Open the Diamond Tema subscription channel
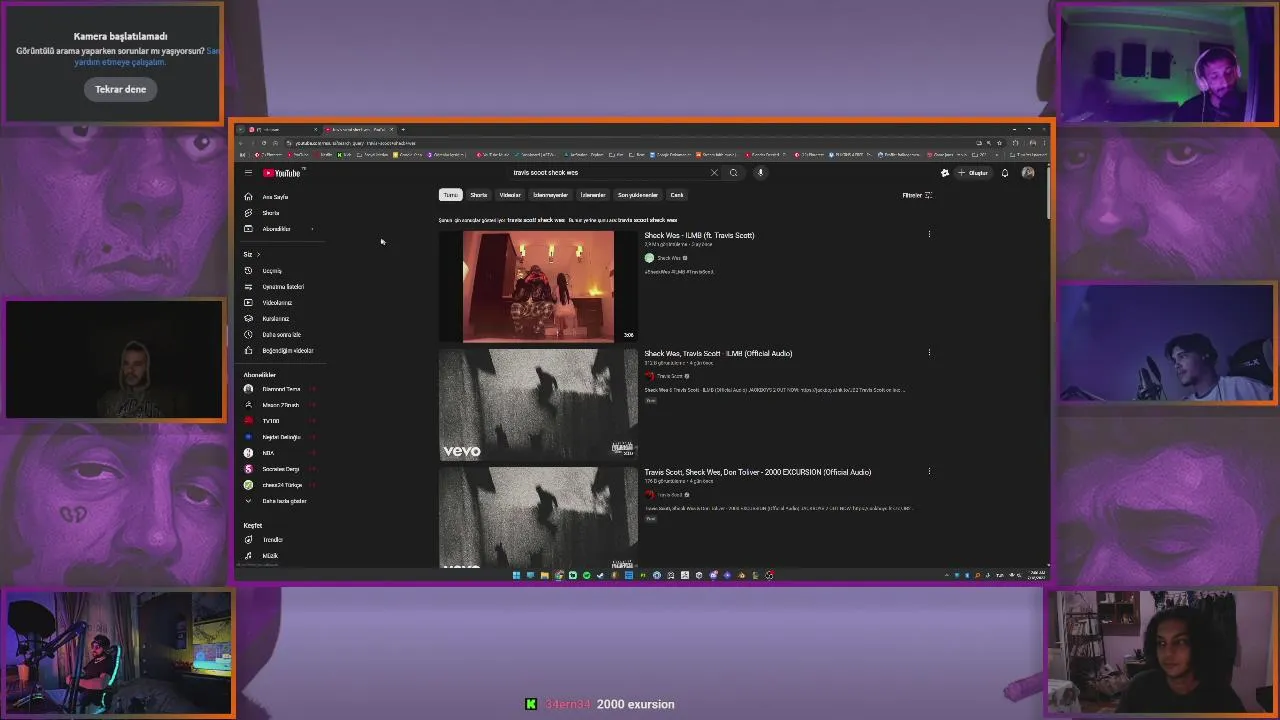1280x720 pixels. (281, 389)
